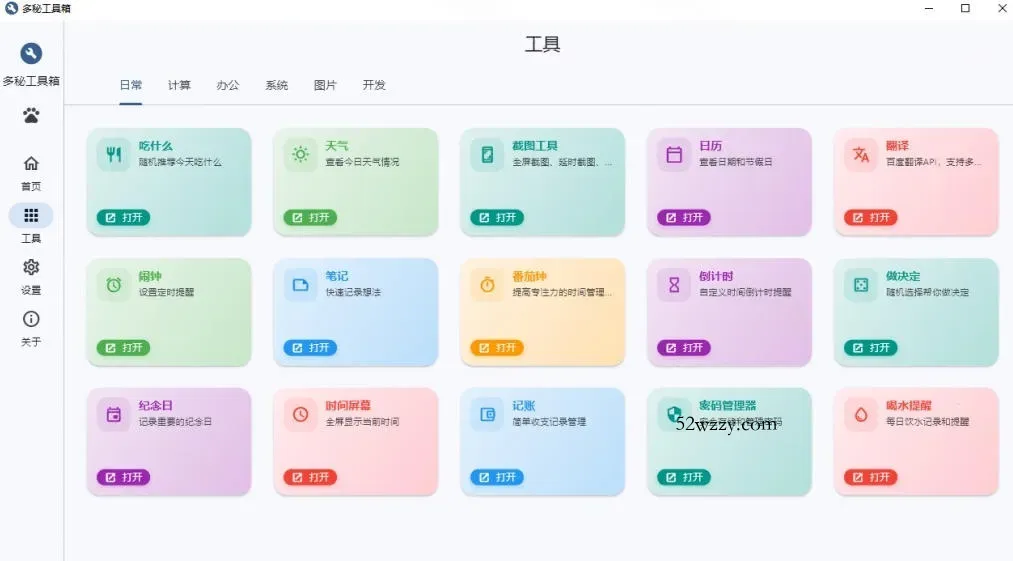Switch to the 办公 tab
Viewport: 1013px width, 561px height.
(227, 85)
